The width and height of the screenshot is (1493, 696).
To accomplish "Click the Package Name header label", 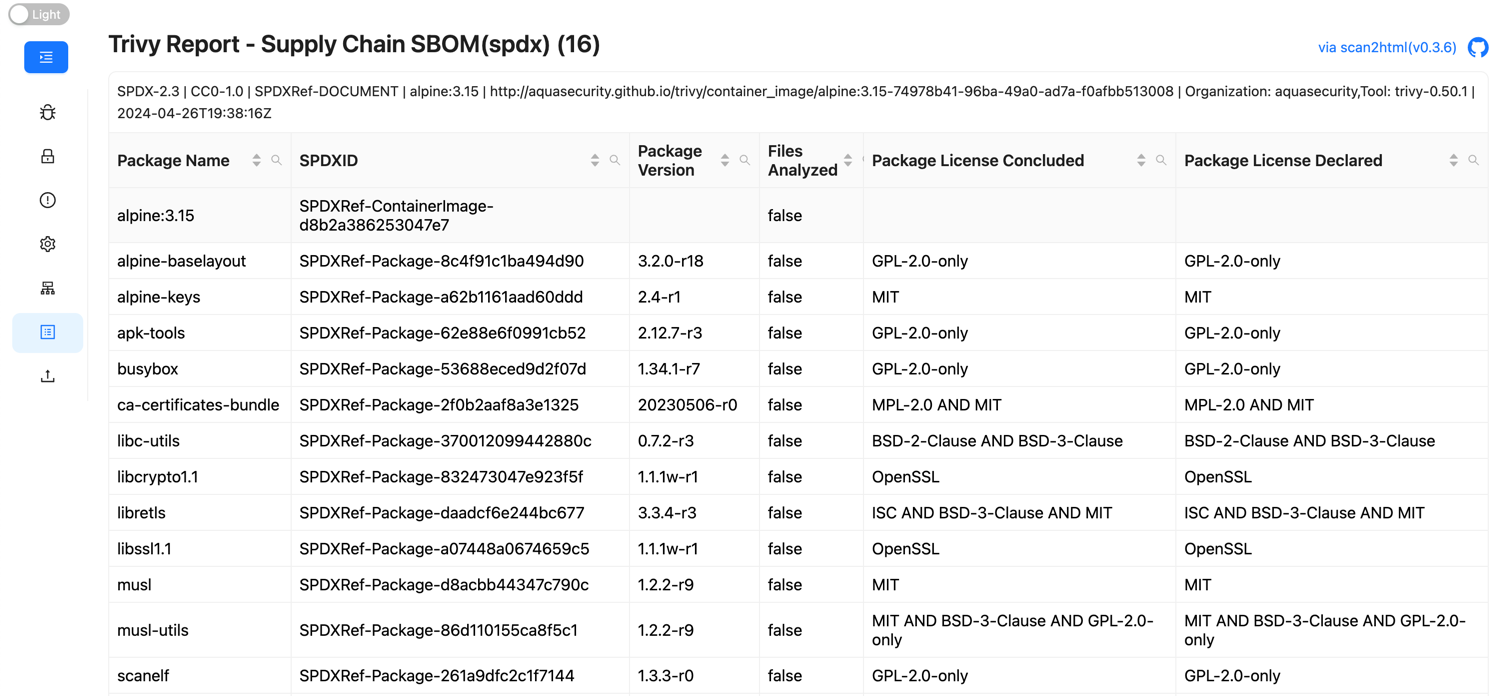I will pos(173,160).
